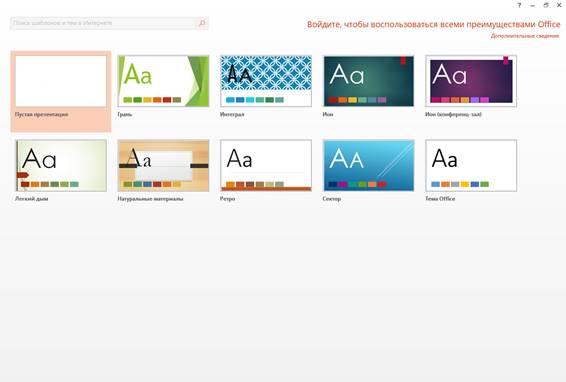Click the Пустая презентация label

[x=42, y=114]
